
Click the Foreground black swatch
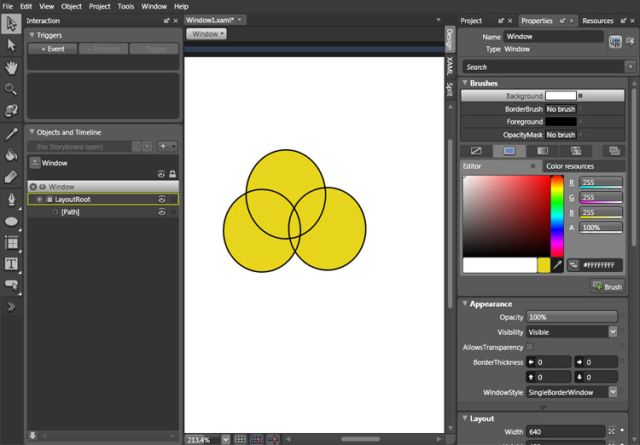[561, 122]
